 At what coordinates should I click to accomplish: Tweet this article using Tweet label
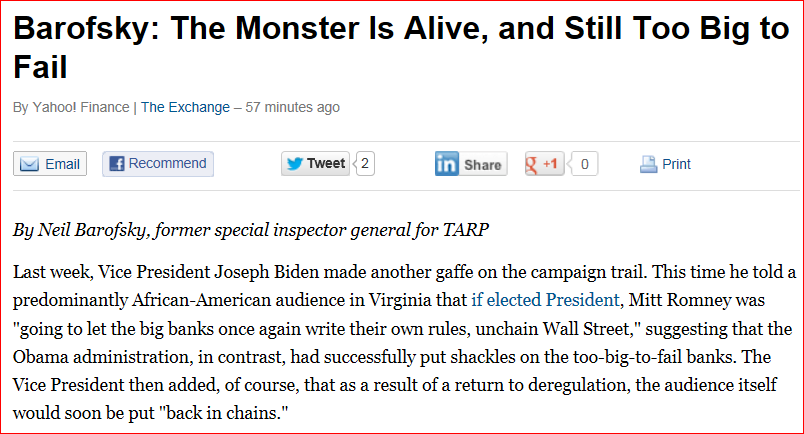click(326, 163)
